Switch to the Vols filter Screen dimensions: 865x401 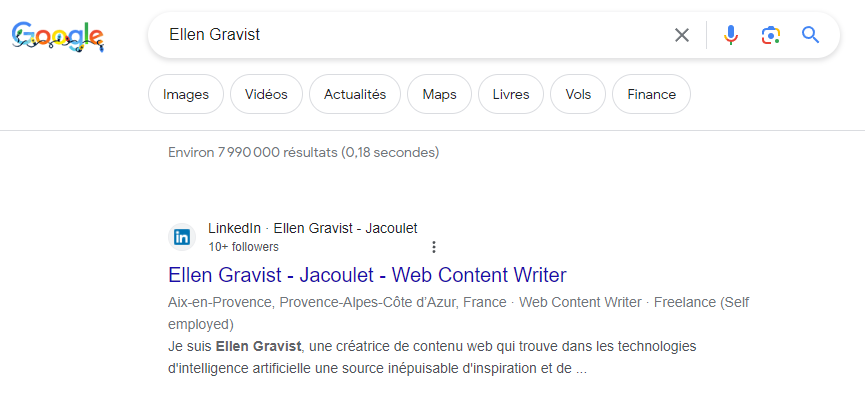point(578,94)
